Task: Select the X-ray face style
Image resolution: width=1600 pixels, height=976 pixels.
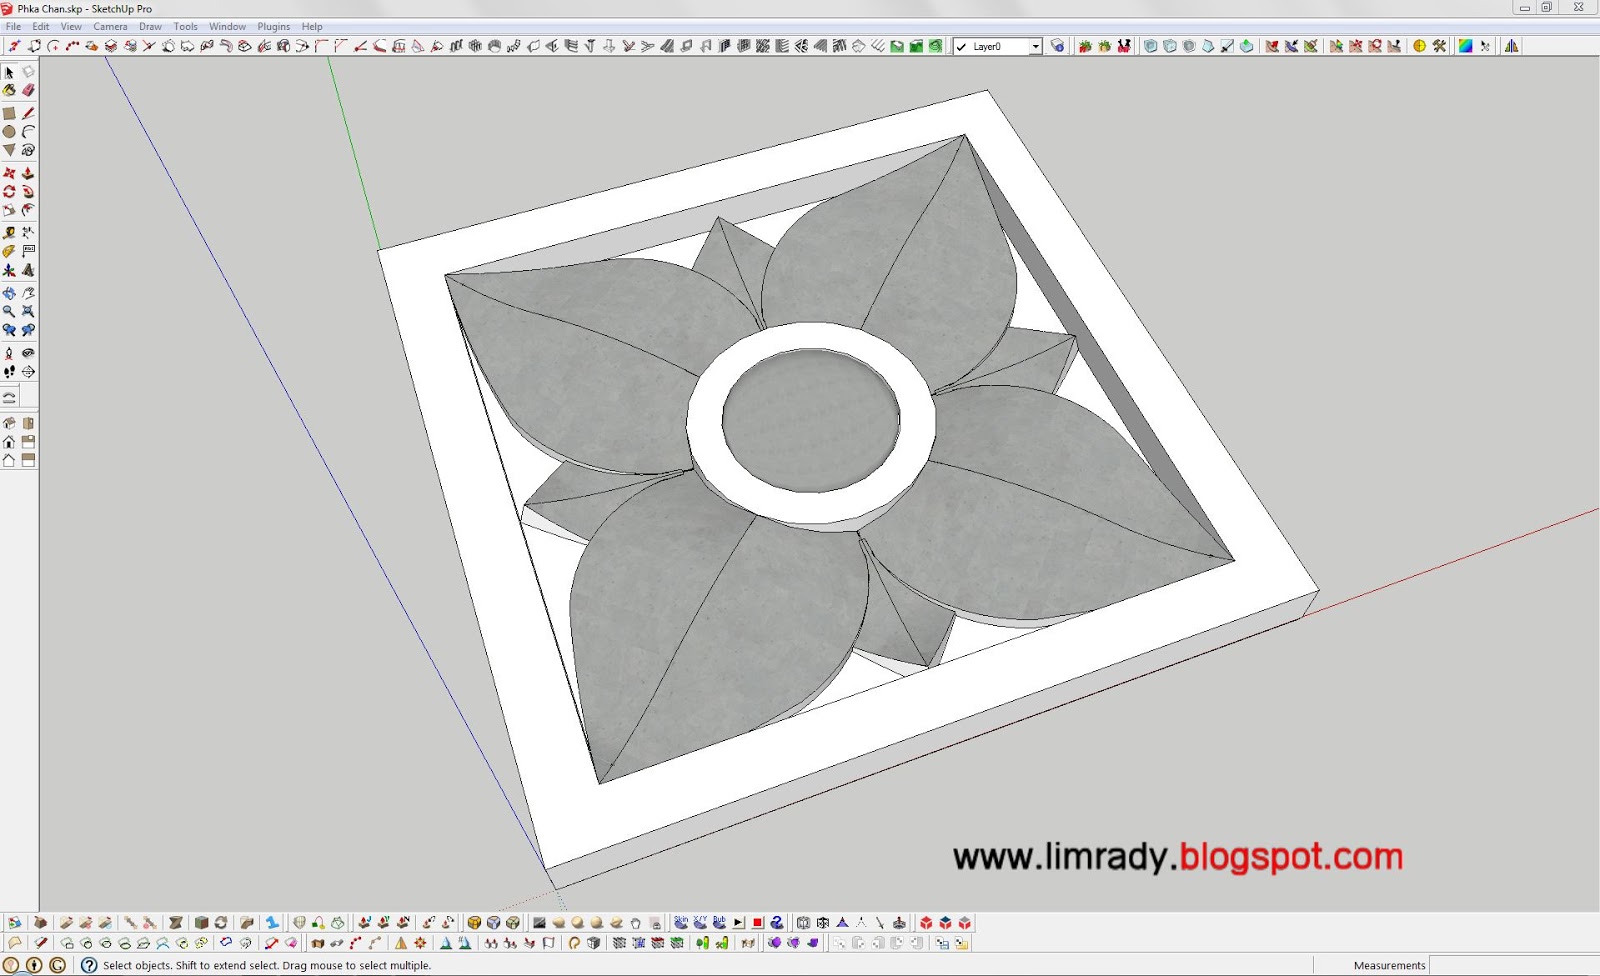Action: point(1151,46)
